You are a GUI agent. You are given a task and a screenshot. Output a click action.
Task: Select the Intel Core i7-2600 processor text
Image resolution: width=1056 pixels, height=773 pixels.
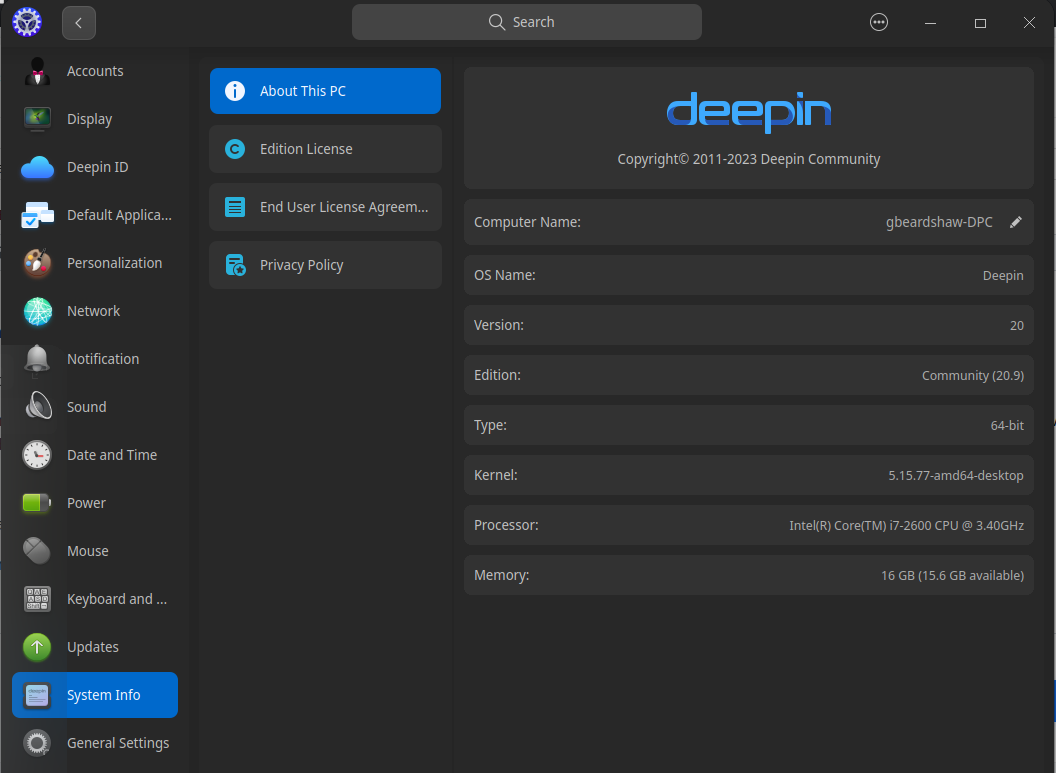[x=906, y=525]
